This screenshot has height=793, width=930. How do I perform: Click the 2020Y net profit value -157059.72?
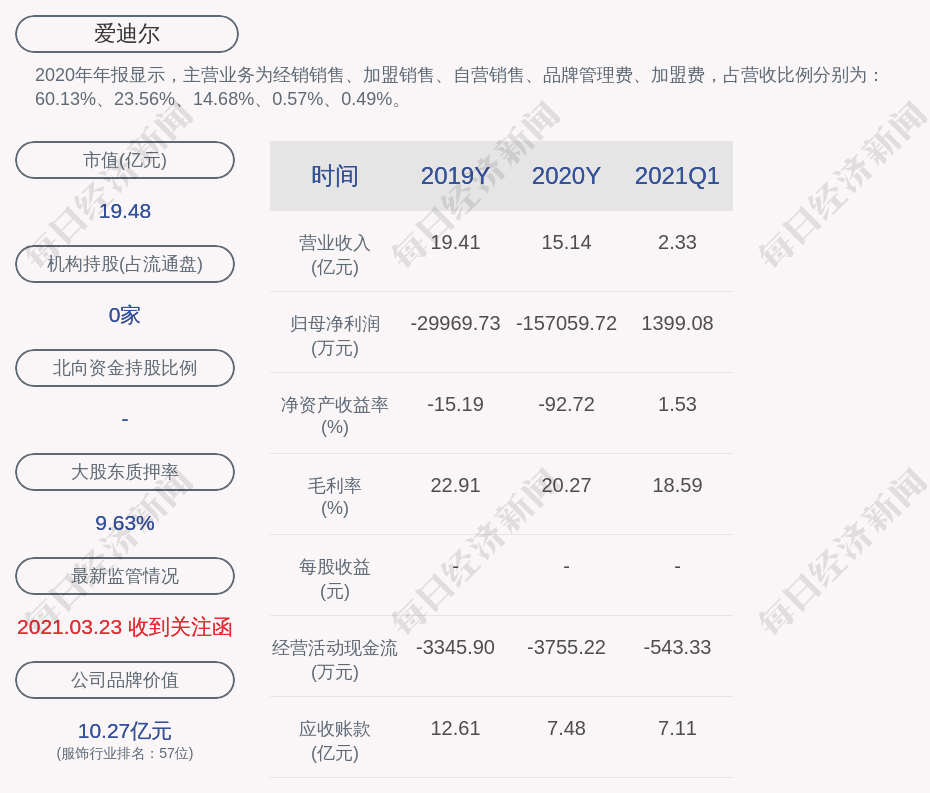566,324
